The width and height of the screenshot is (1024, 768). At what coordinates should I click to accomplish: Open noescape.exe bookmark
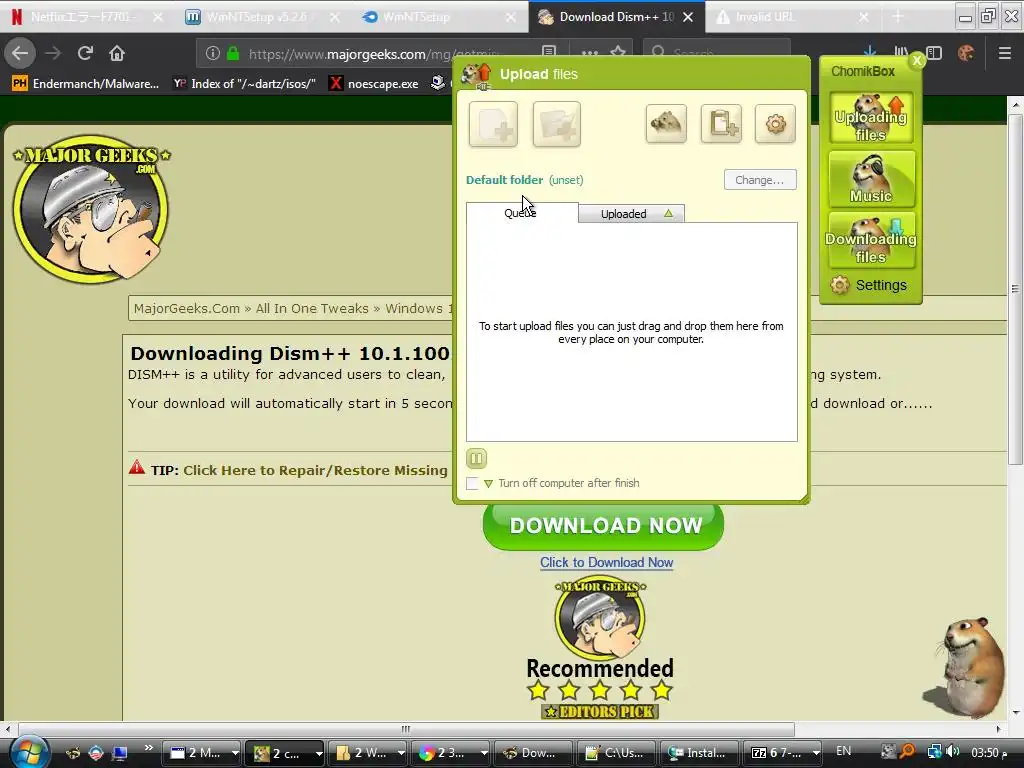click(x=374, y=83)
